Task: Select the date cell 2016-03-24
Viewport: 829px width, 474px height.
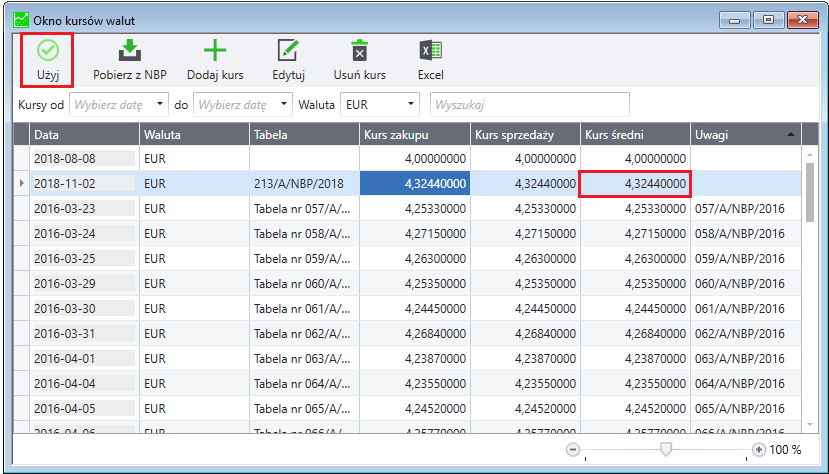Action: 84,234
